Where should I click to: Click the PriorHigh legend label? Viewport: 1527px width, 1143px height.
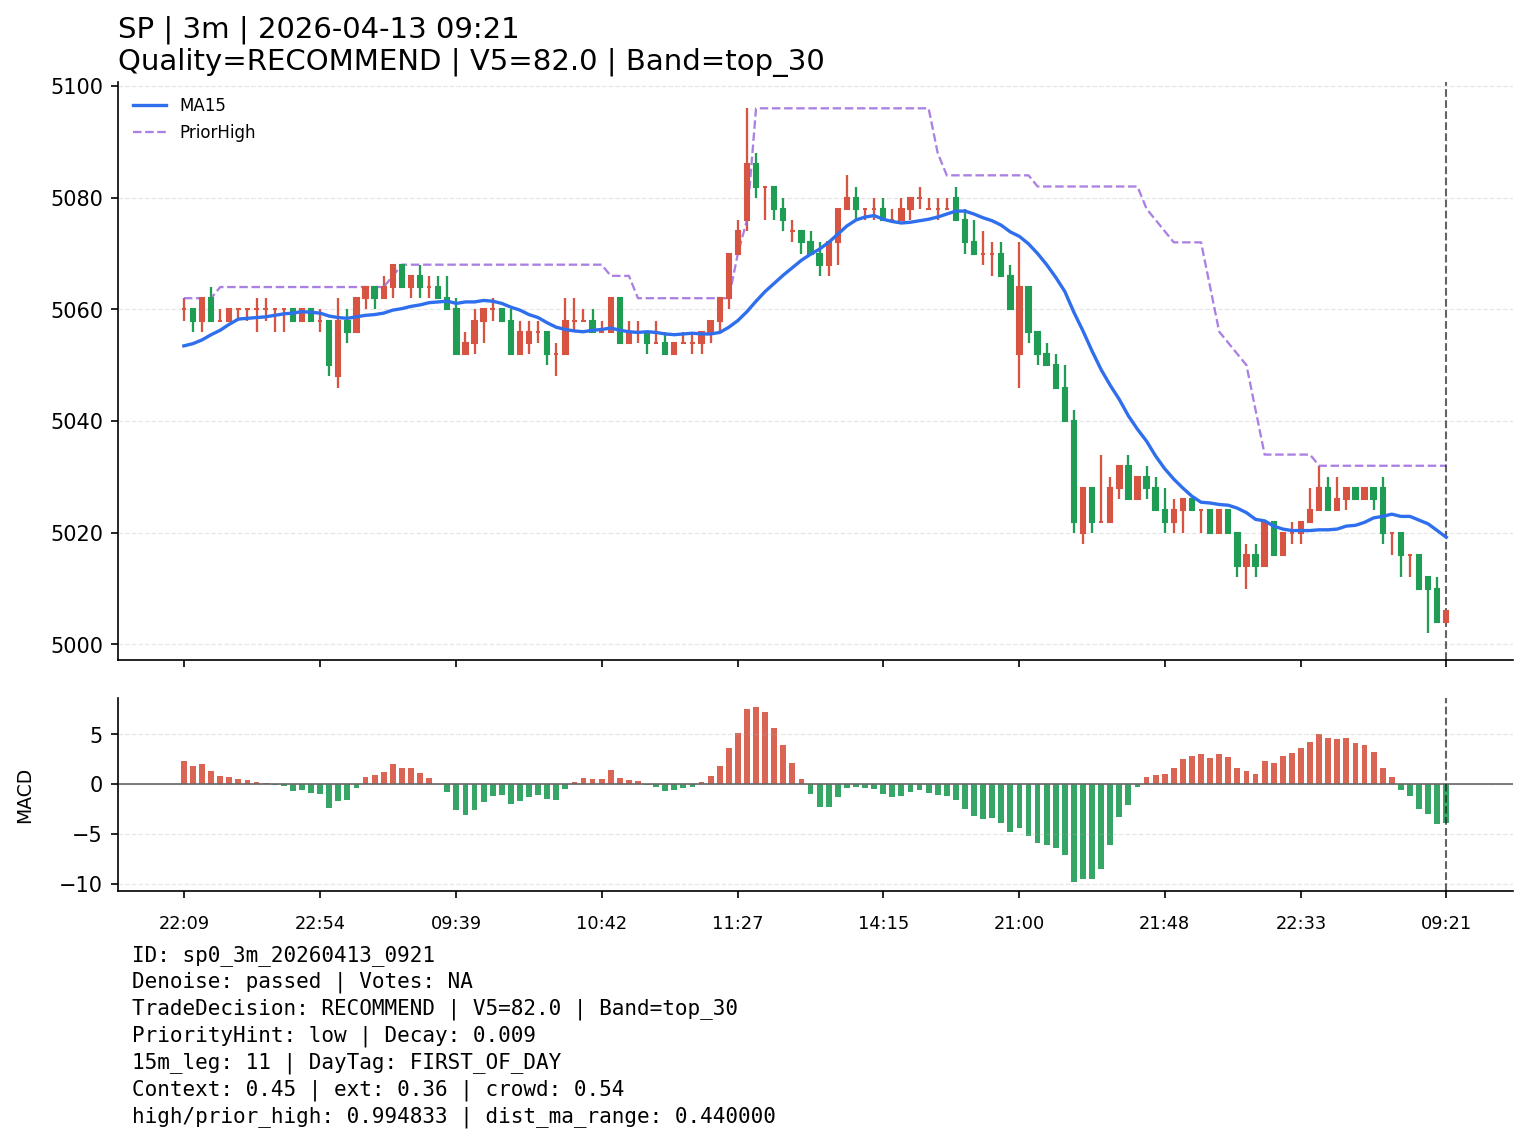coord(217,132)
